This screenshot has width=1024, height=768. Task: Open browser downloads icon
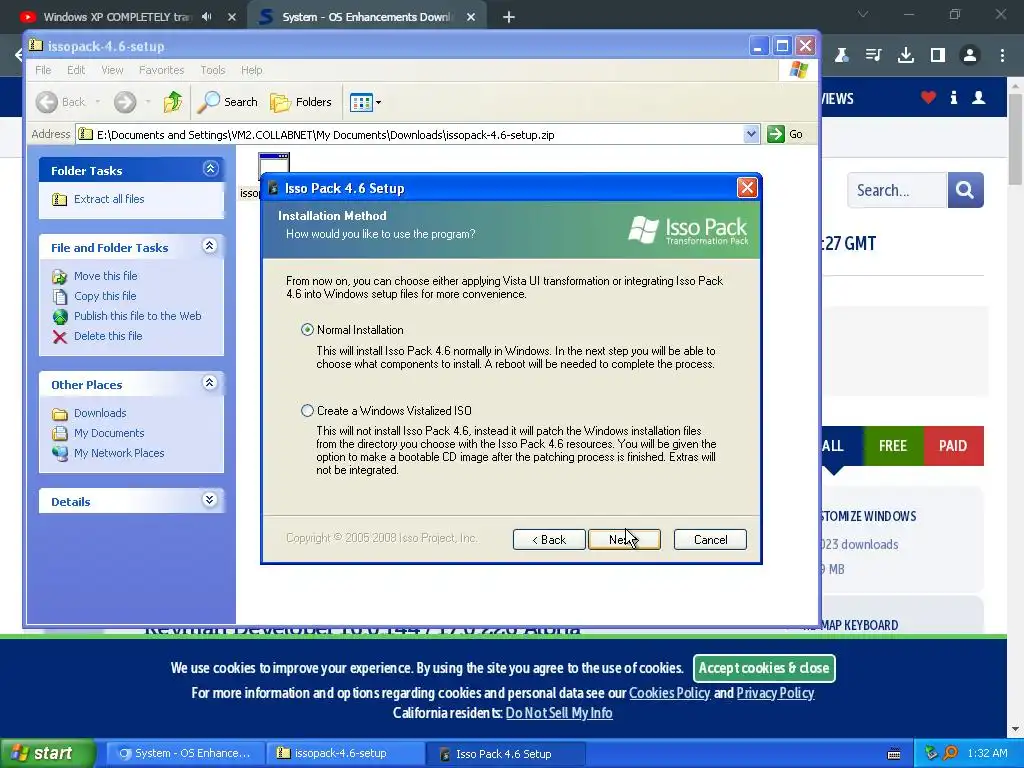click(x=906, y=56)
